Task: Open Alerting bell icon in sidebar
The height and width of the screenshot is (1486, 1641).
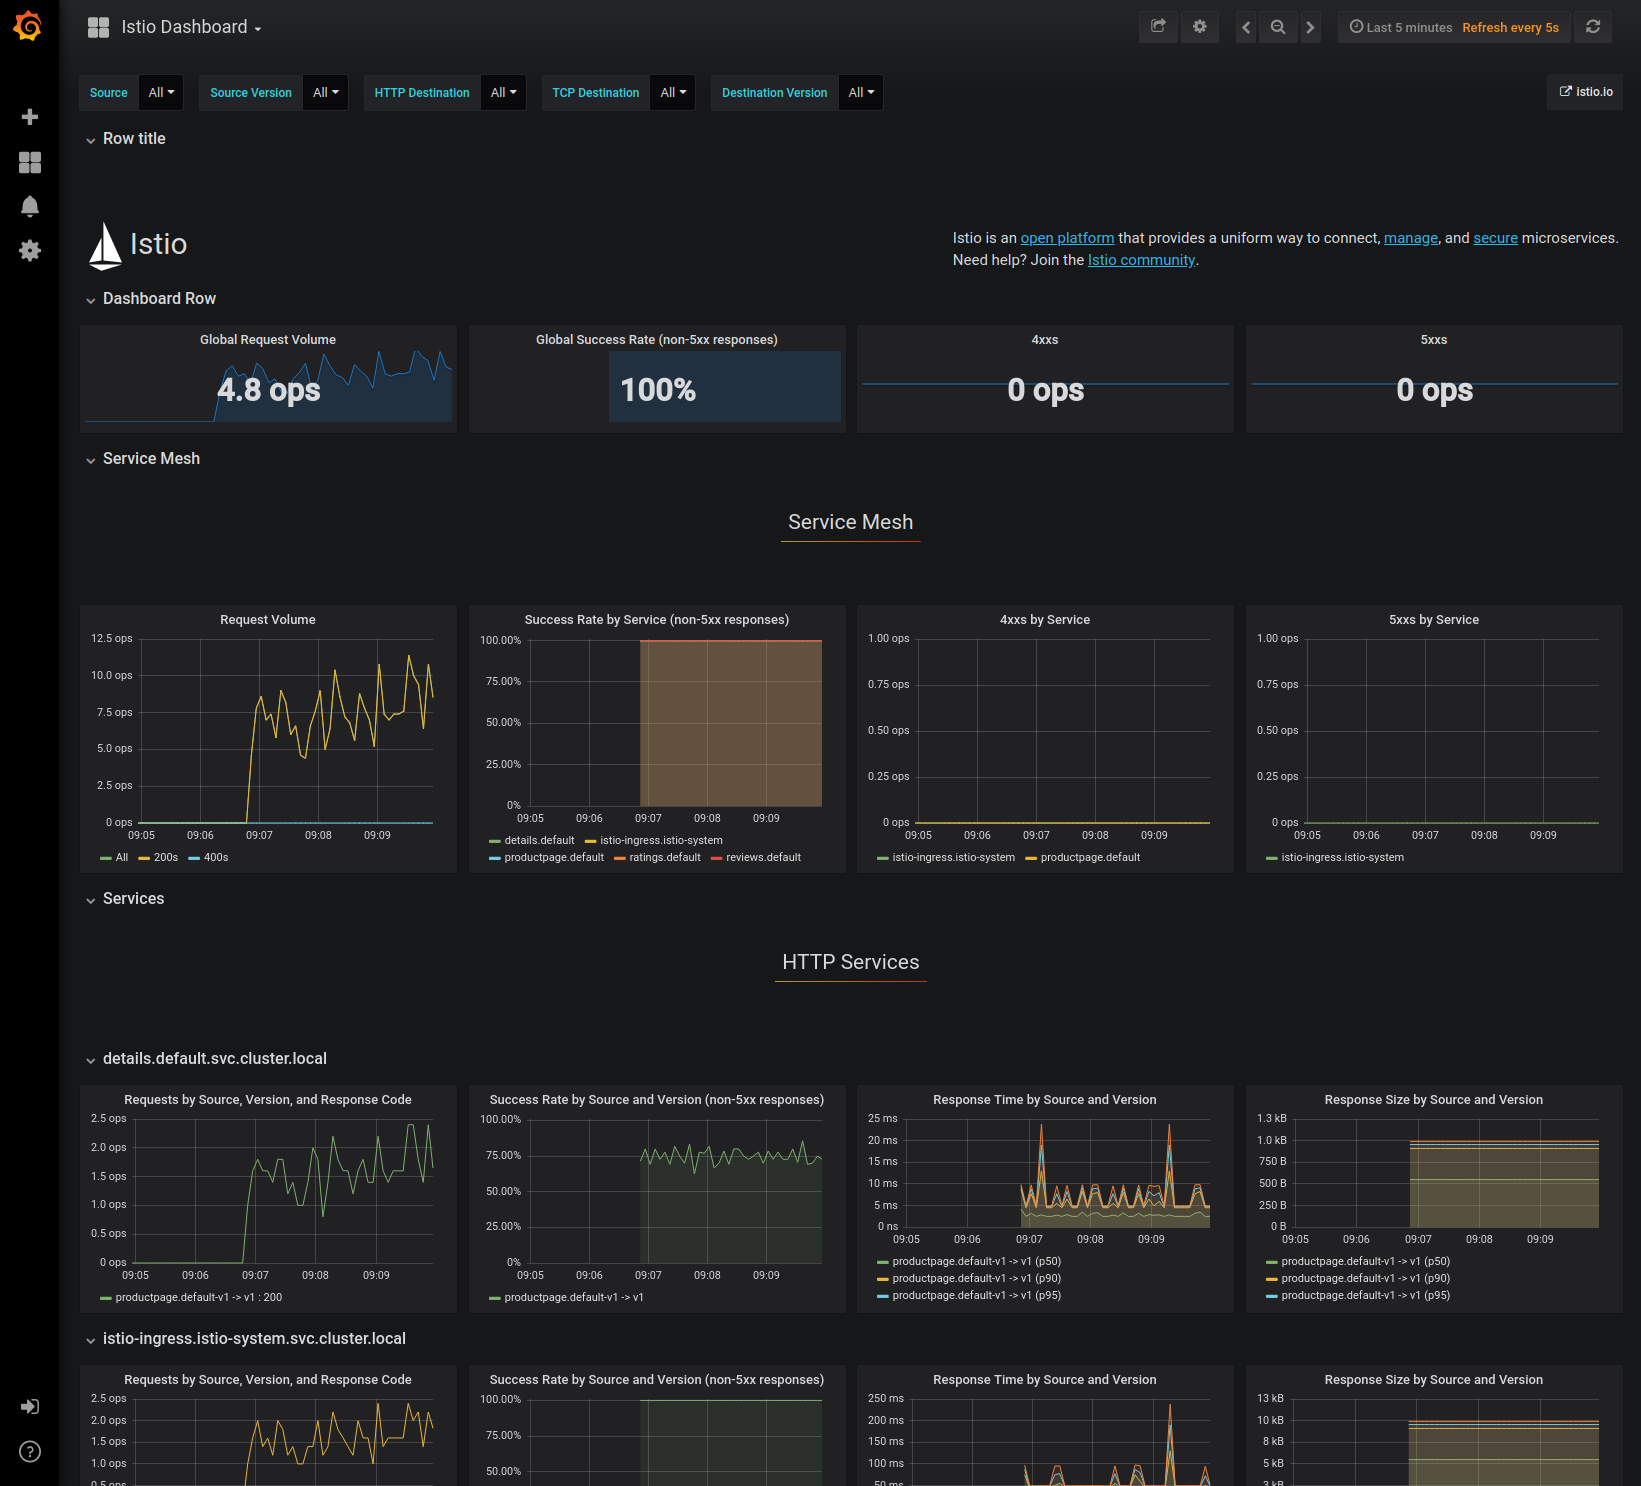Action: [30, 206]
